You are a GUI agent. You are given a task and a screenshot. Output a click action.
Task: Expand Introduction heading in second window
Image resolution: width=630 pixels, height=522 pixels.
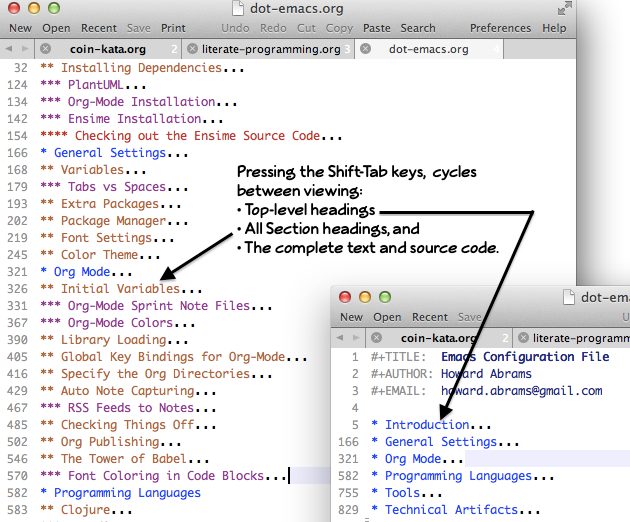[x=431, y=425]
